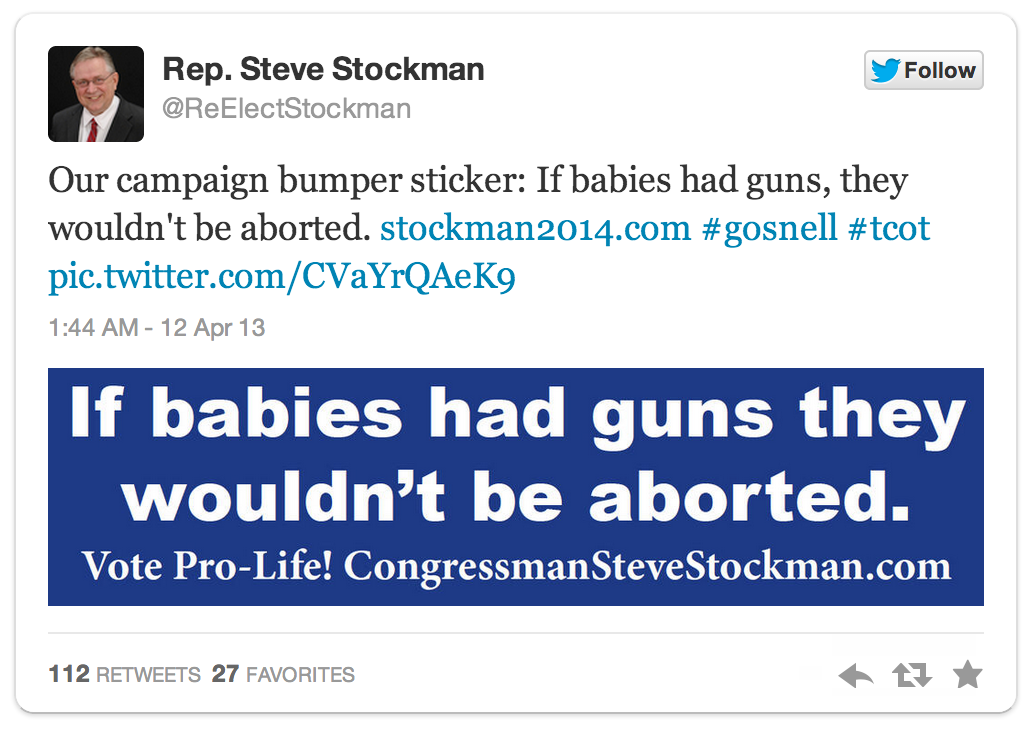Open the pic.twitter.com/CVaYrQAeK9 link
Image resolution: width=1032 pixels, height=730 pixels.
point(282,276)
